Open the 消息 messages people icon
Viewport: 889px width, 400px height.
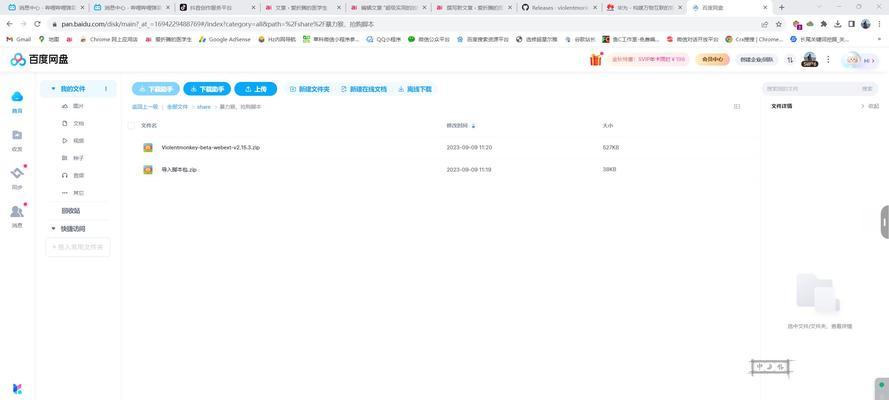pyautogui.click(x=17, y=211)
